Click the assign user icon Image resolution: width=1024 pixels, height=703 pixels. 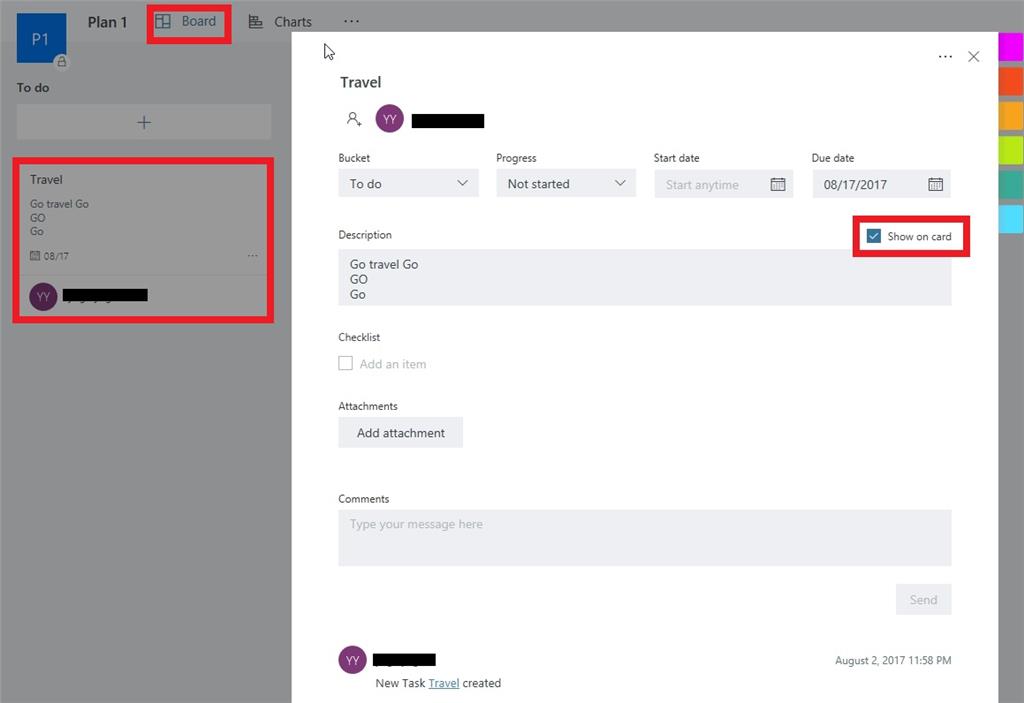click(354, 119)
